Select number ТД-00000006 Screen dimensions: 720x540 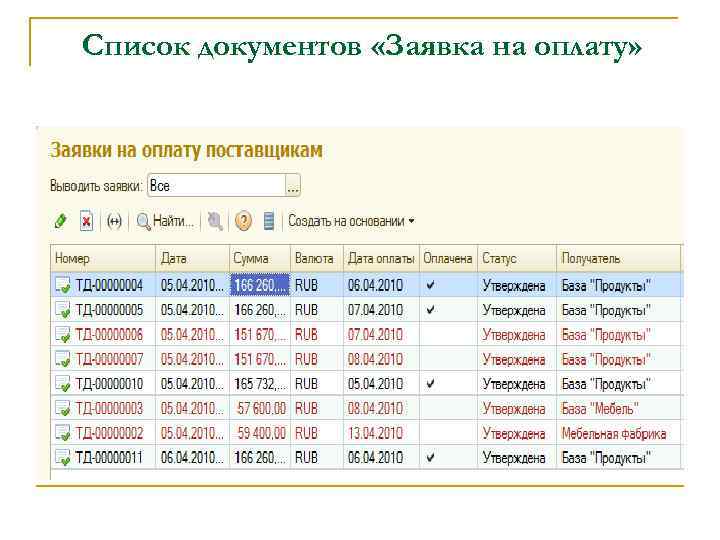109,335
